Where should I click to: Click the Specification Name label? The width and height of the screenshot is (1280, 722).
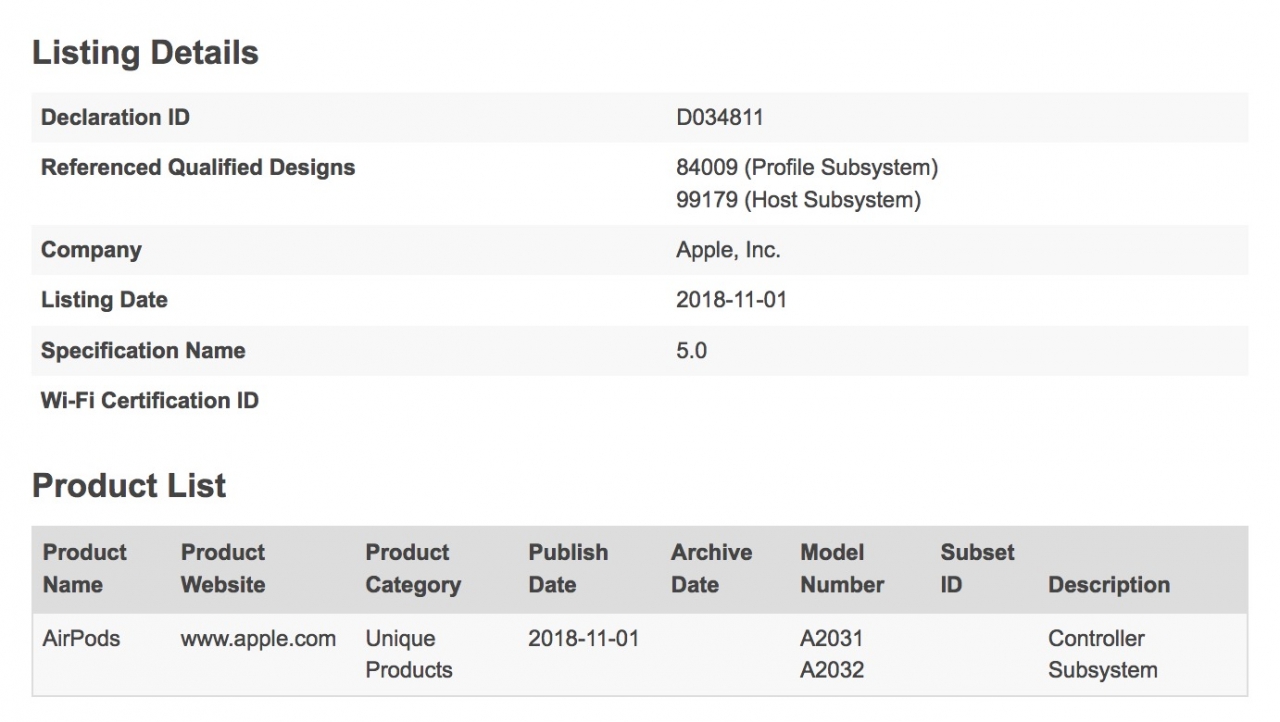tap(143, 350)
